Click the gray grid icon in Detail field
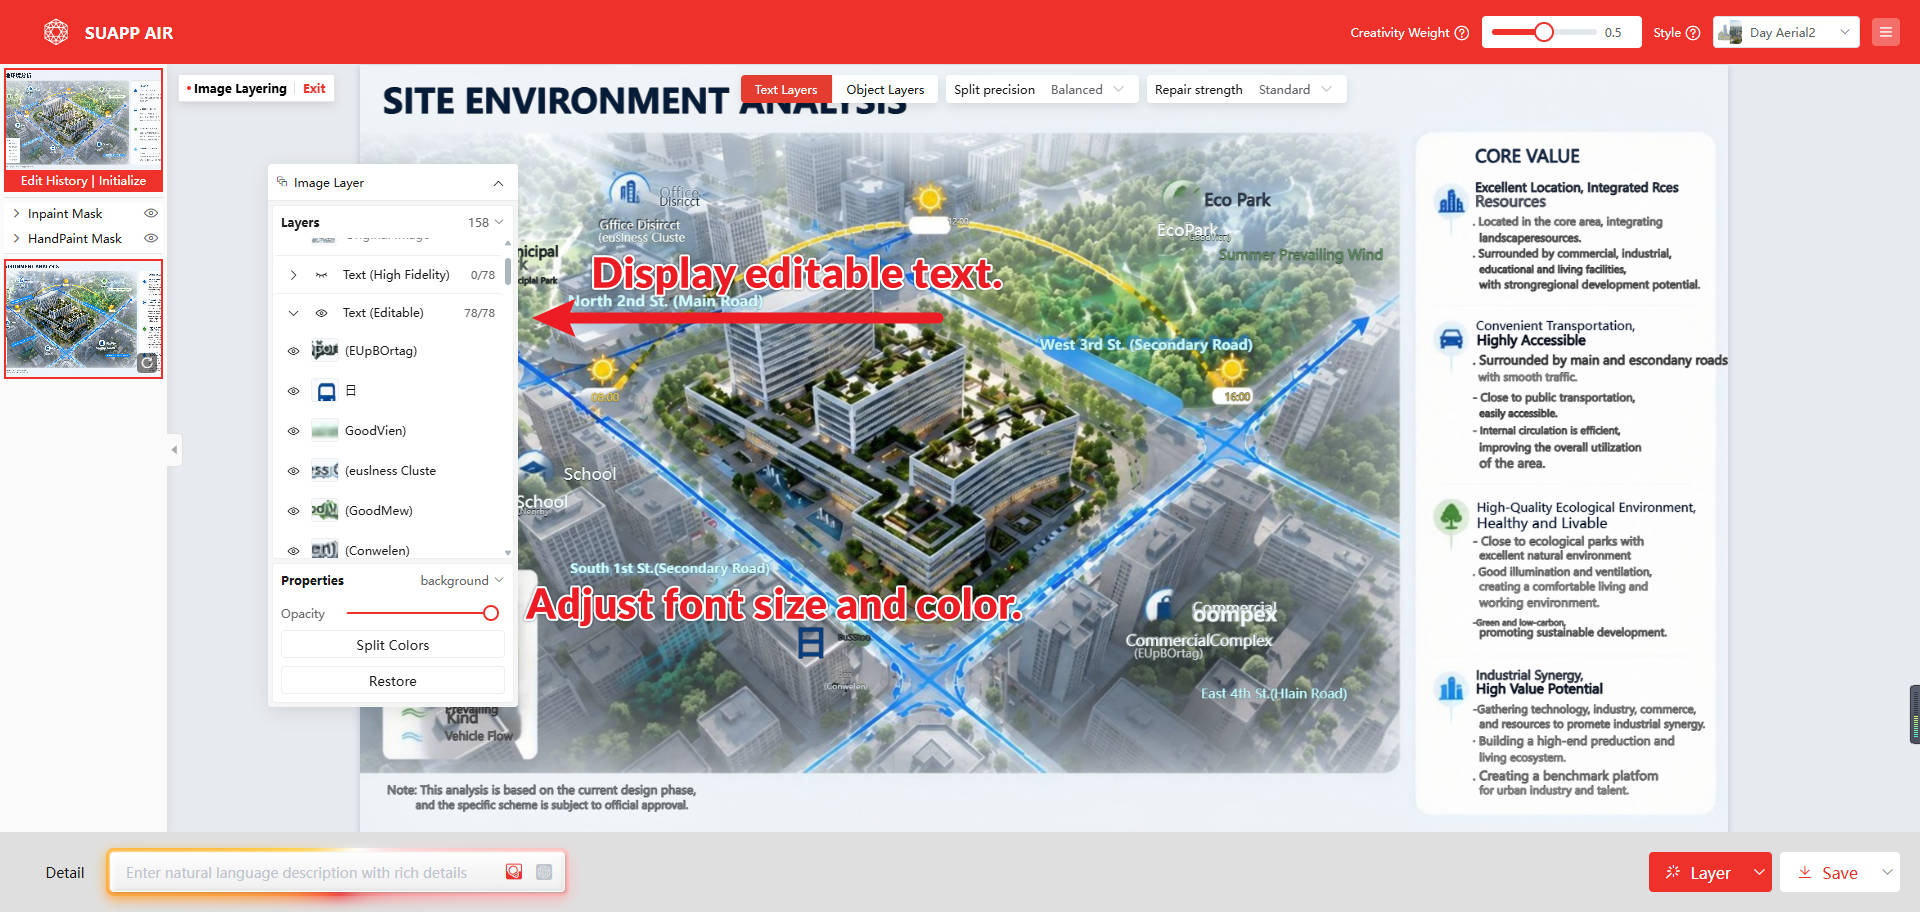The height and width of the screenshot is (912, 1920). click(x=544, y=872)
